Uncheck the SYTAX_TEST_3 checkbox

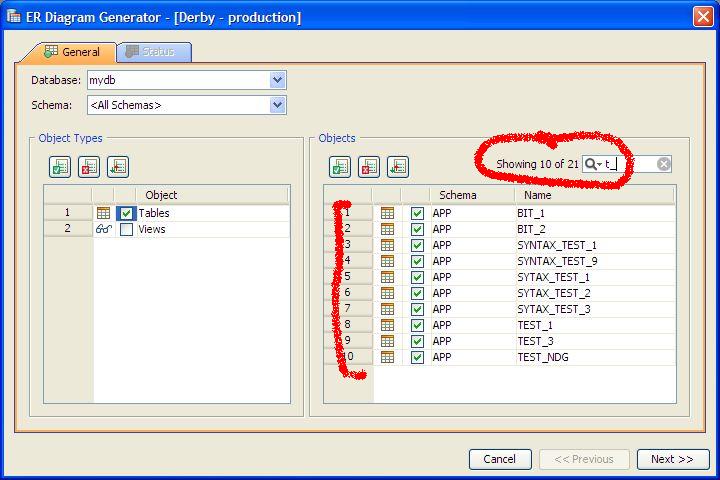point(417,309)
